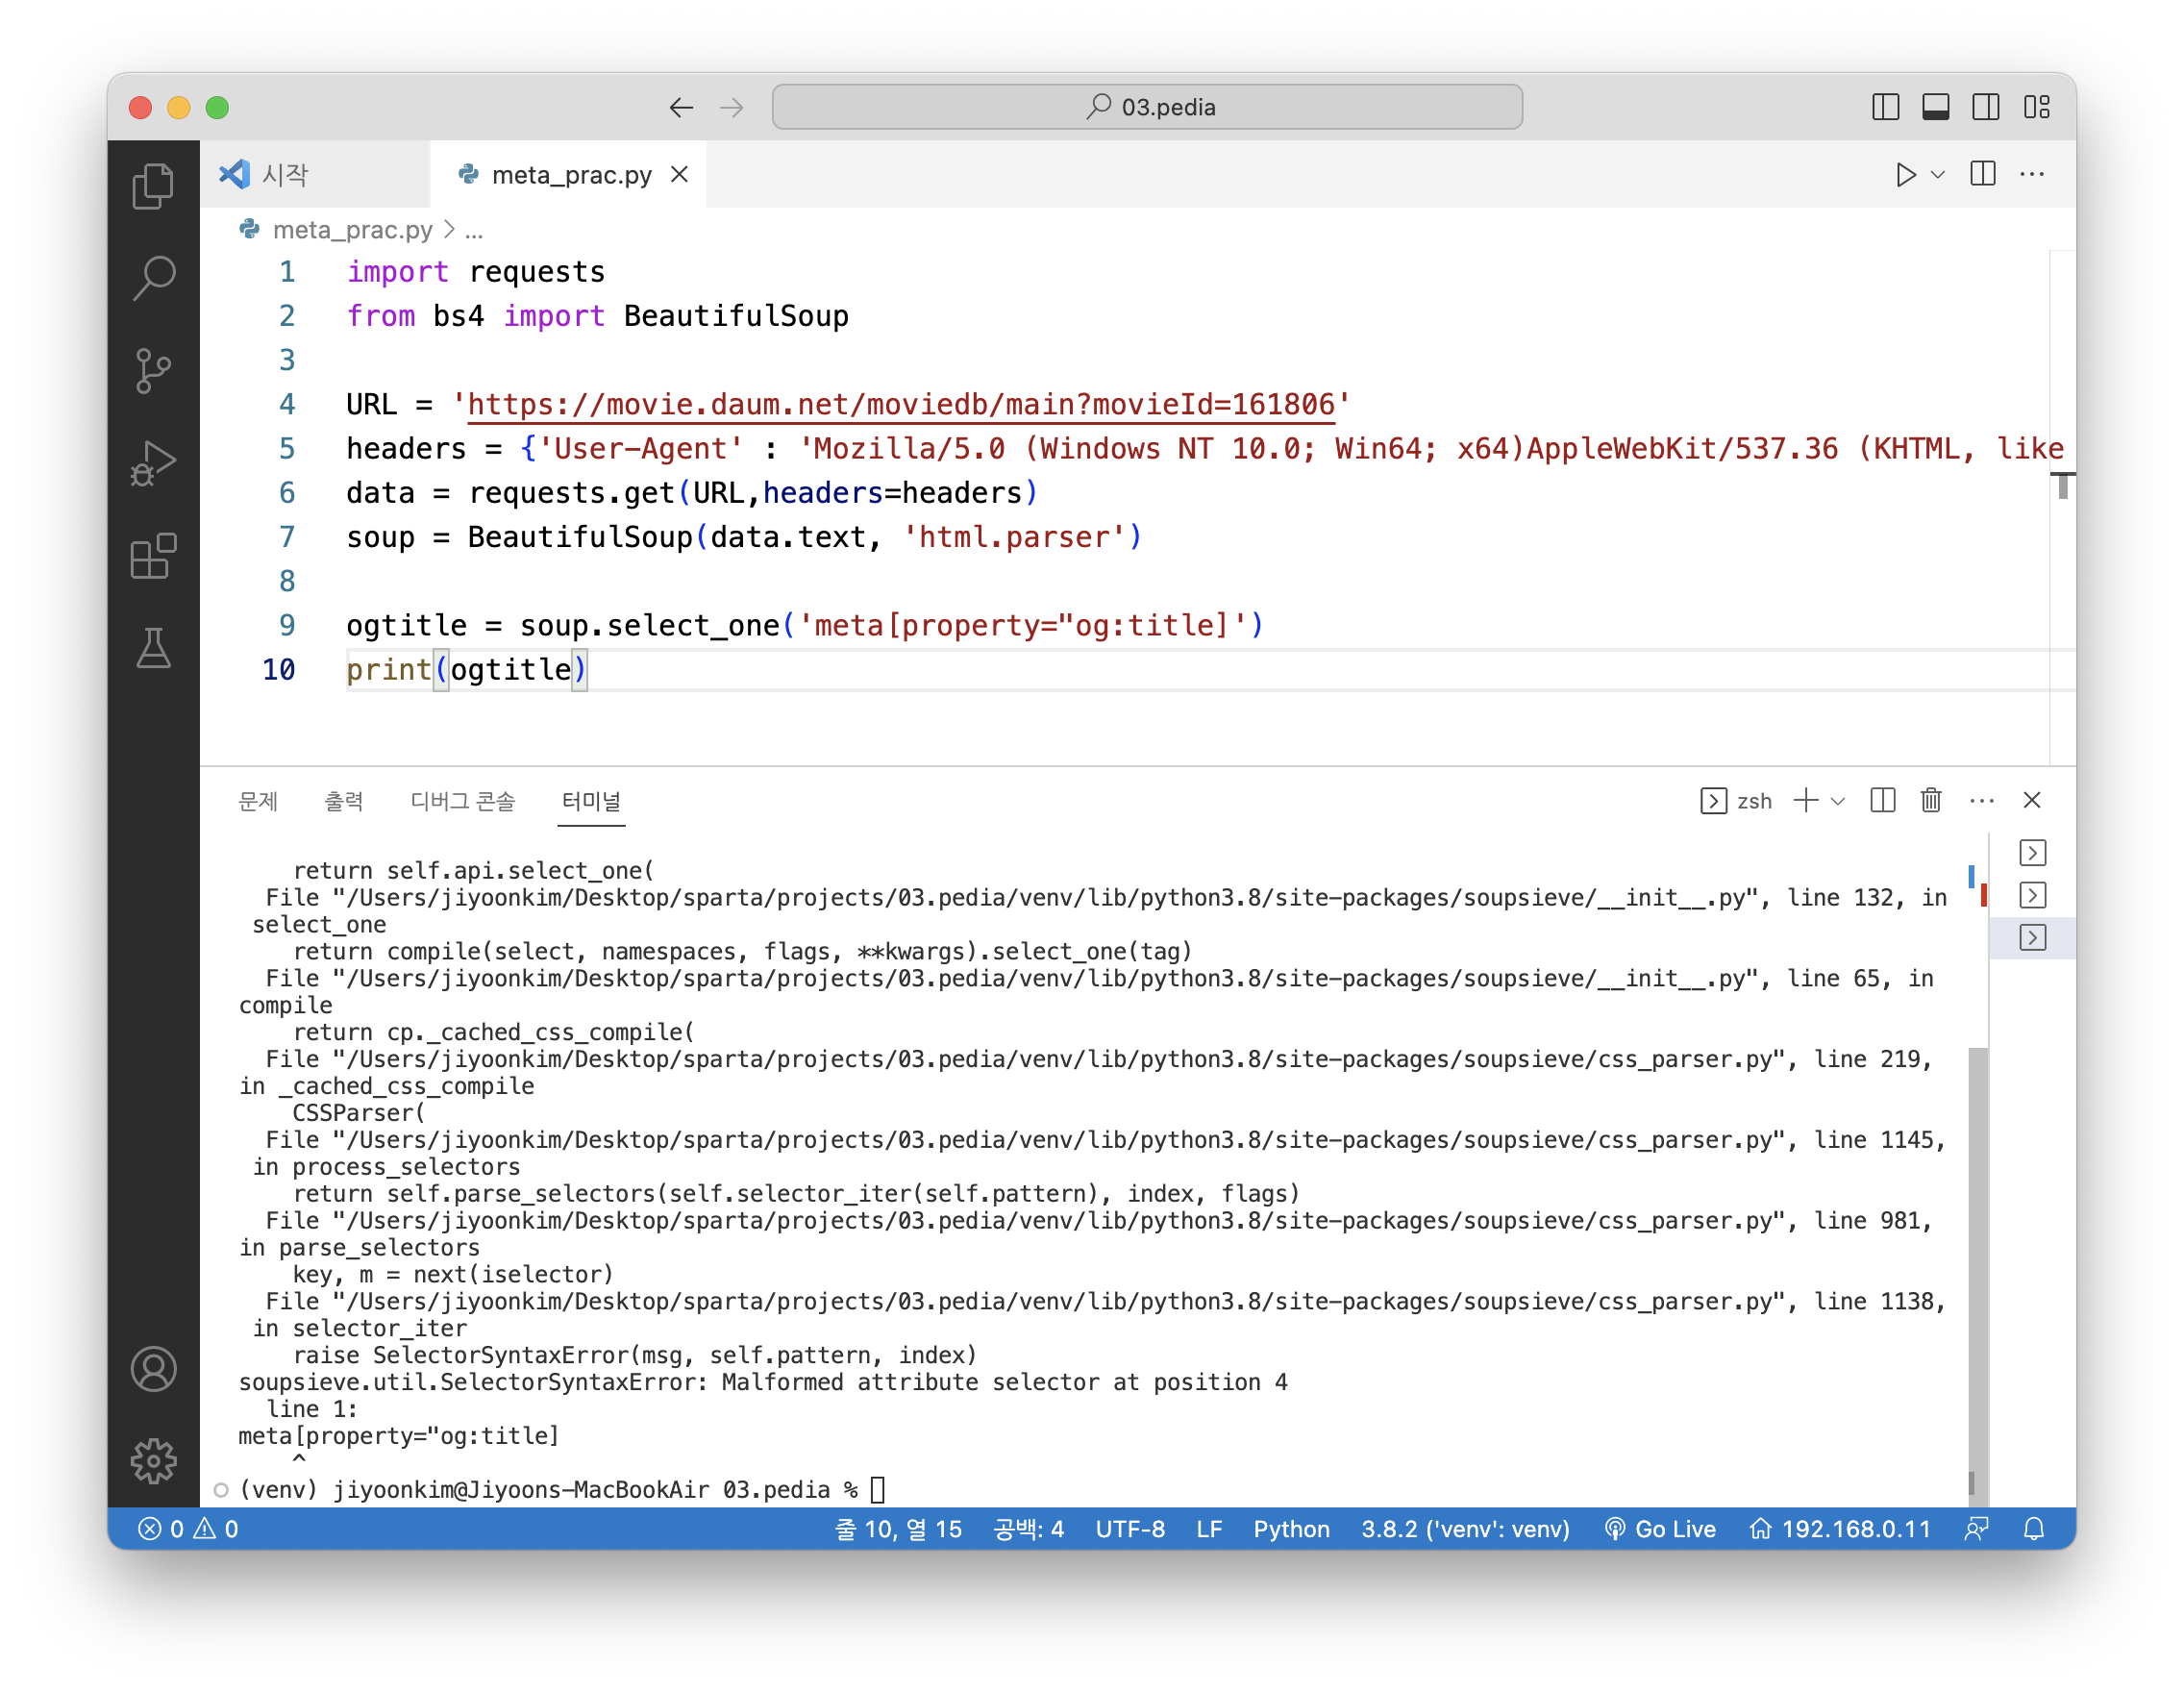
Task: Select the second terminal in the list
Action: pos(2033,895)
